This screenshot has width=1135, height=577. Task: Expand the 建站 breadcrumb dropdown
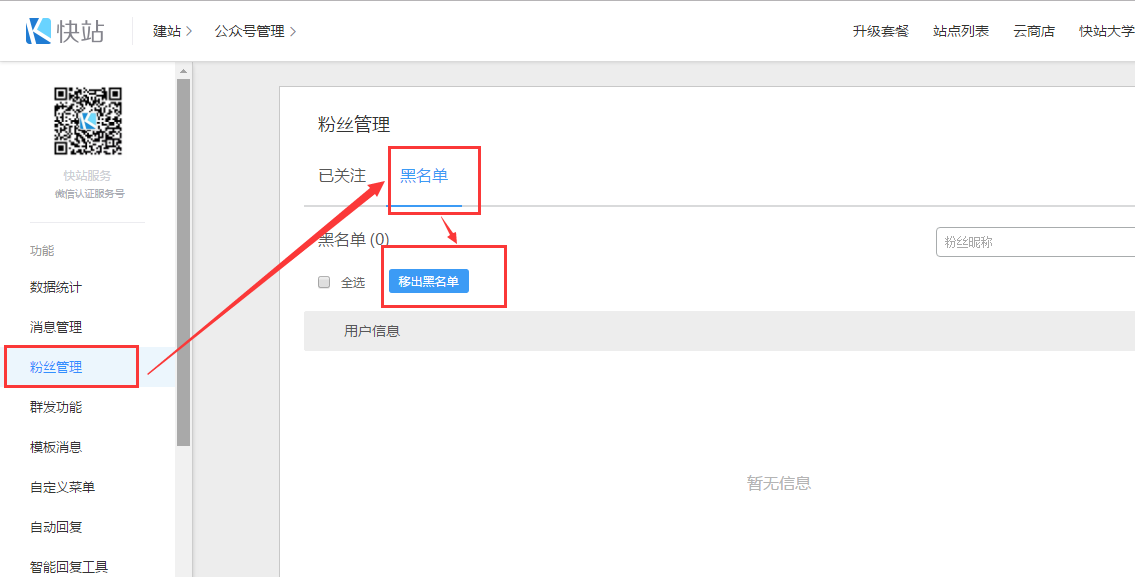(172, 31)
